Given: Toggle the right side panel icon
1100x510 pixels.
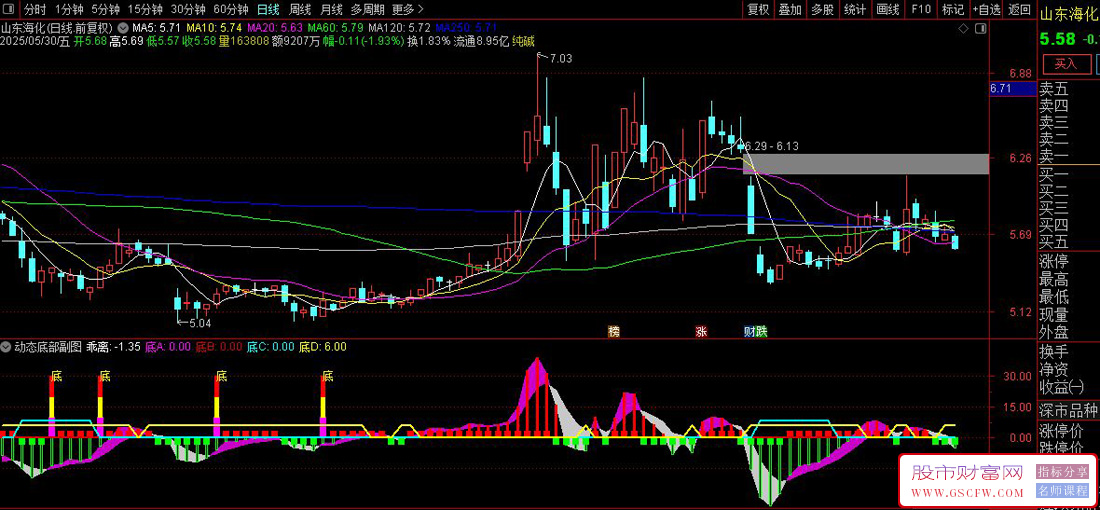Looking at the screenshot, I should click(980, 29).
